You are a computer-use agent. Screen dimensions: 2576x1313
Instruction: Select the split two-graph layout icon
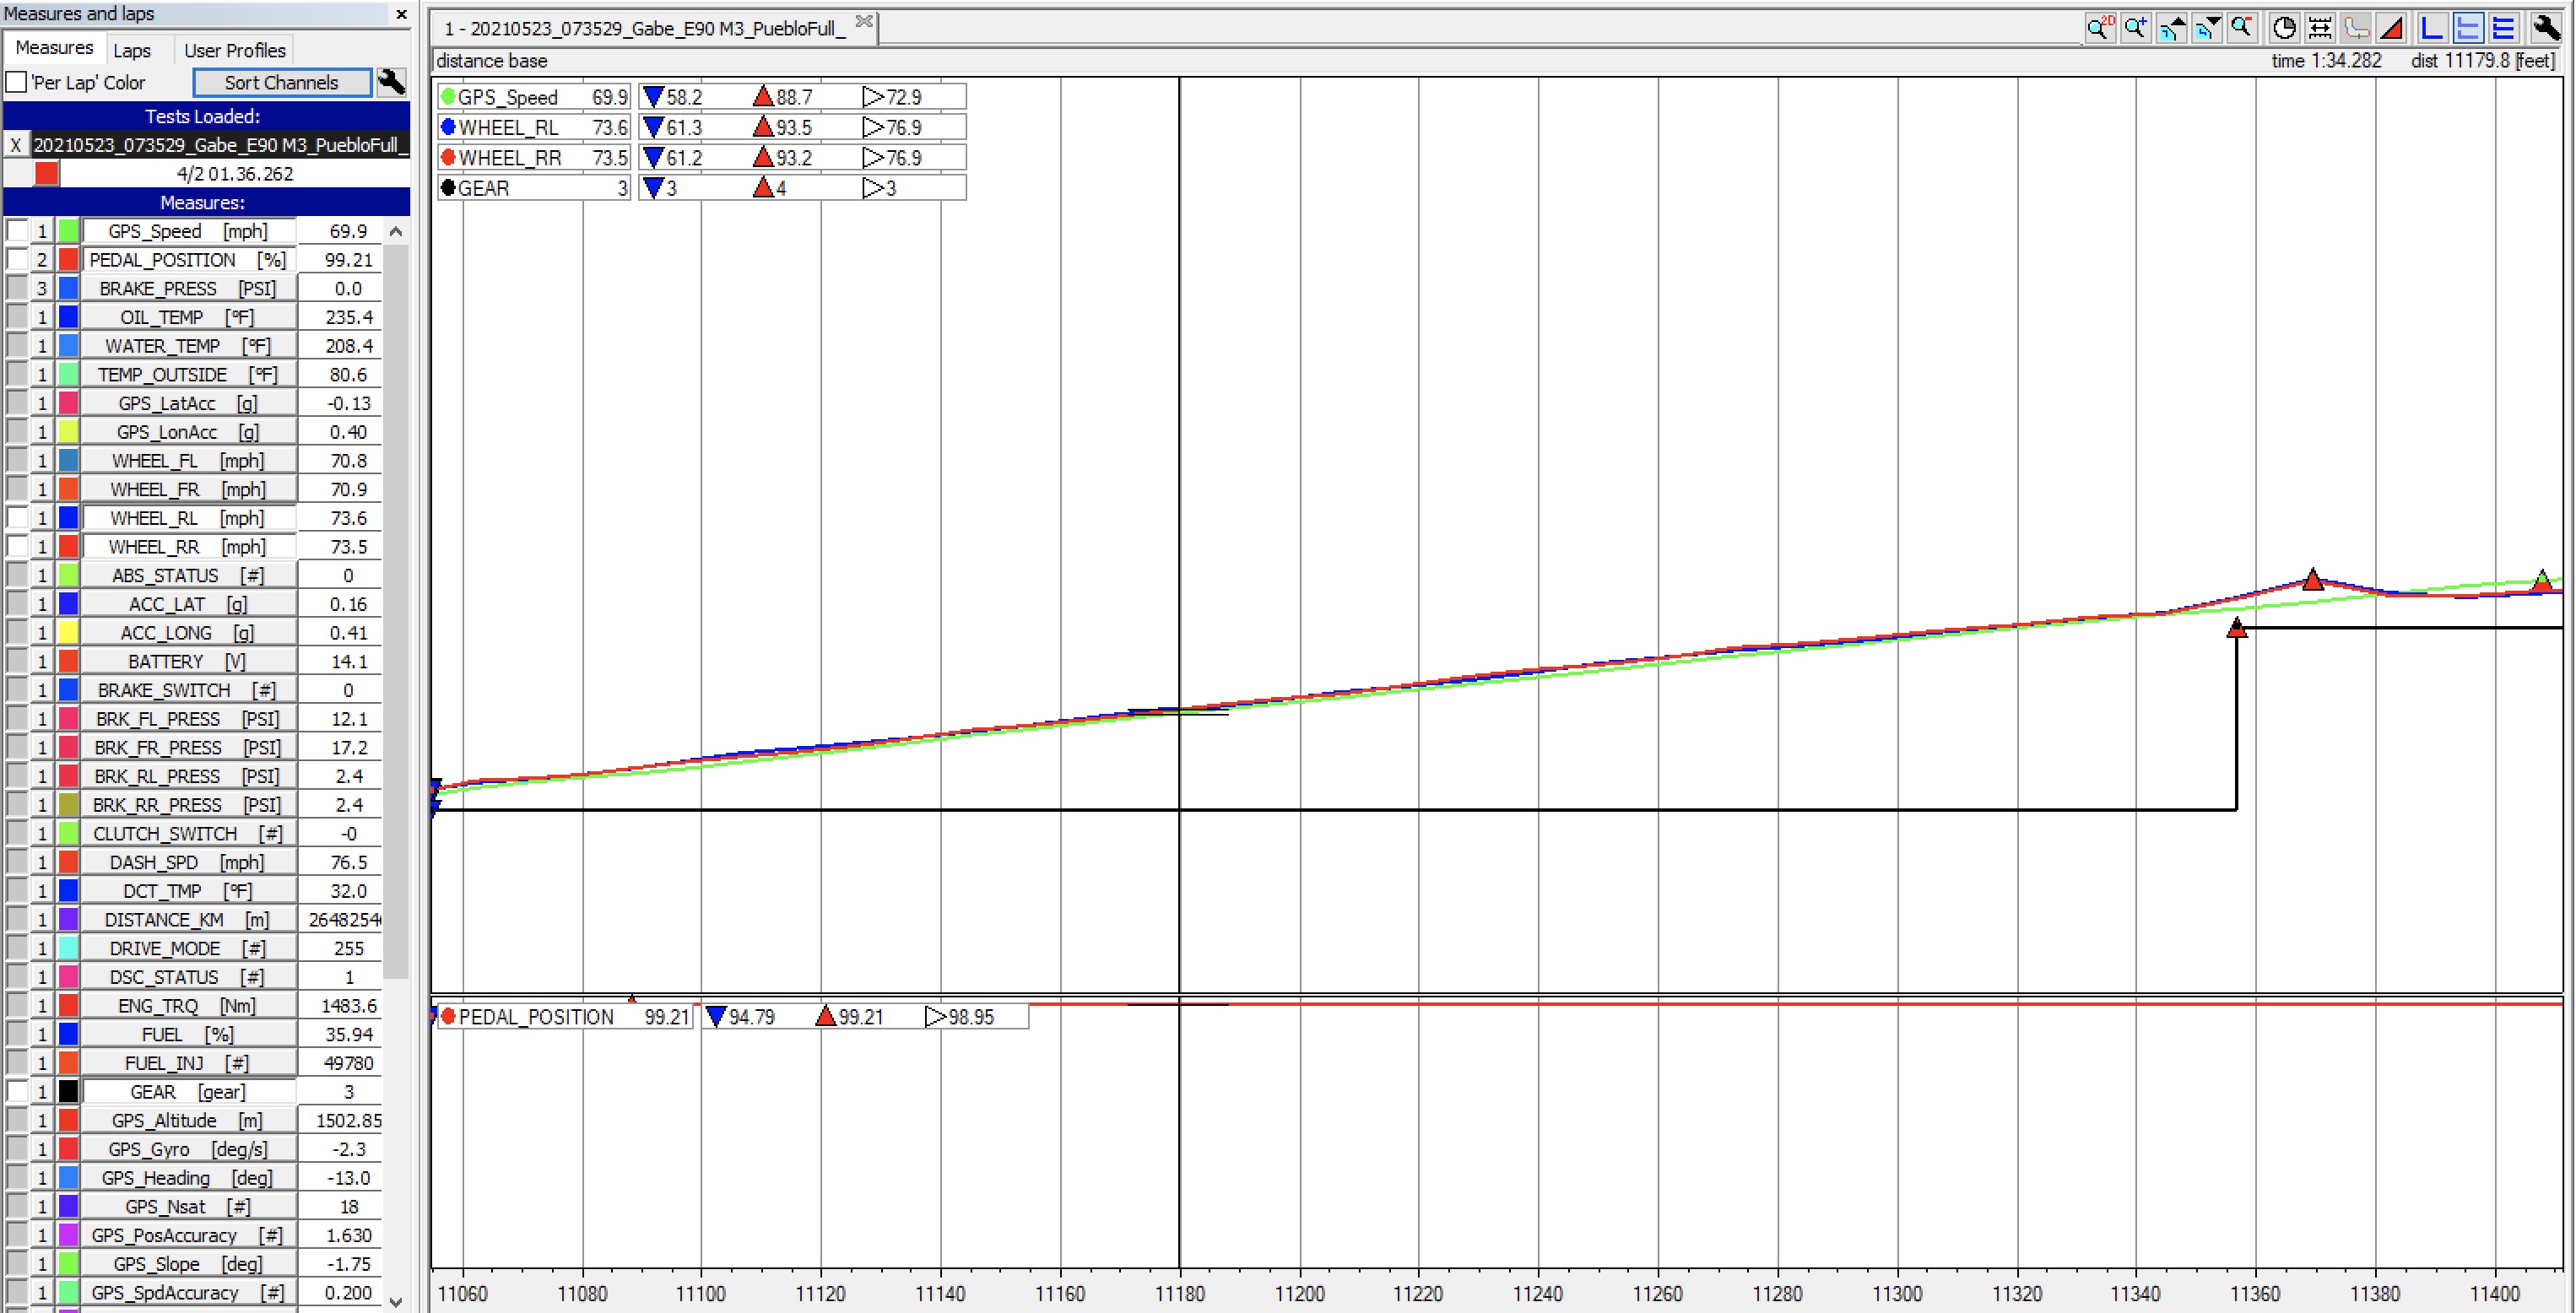(x=2468, y=28)
